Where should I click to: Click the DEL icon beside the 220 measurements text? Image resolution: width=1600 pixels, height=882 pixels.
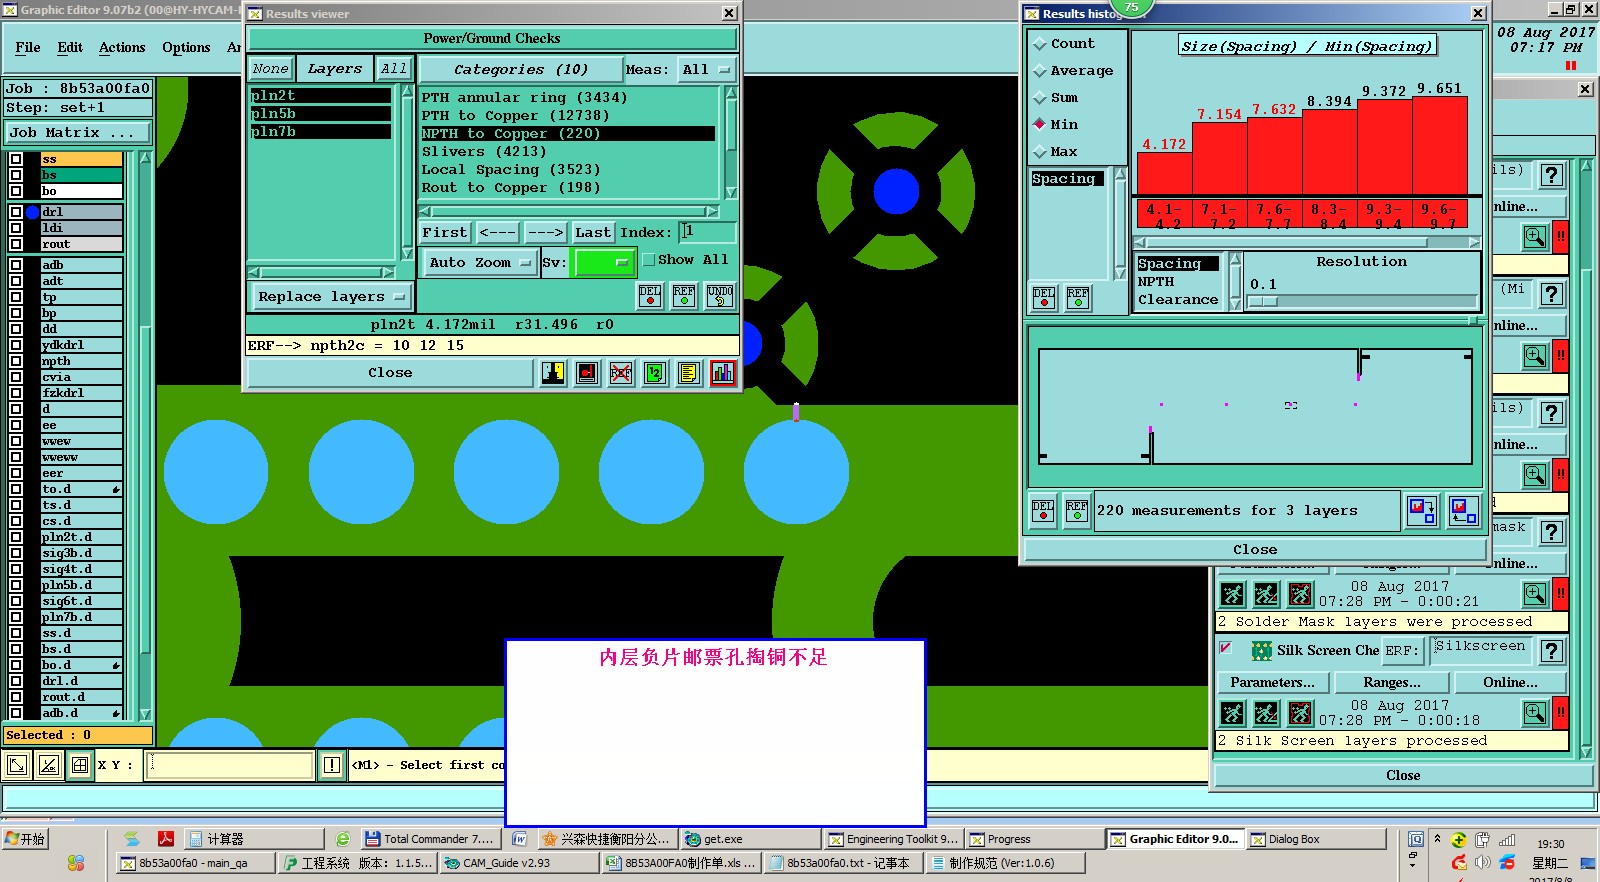[1043, 511]
